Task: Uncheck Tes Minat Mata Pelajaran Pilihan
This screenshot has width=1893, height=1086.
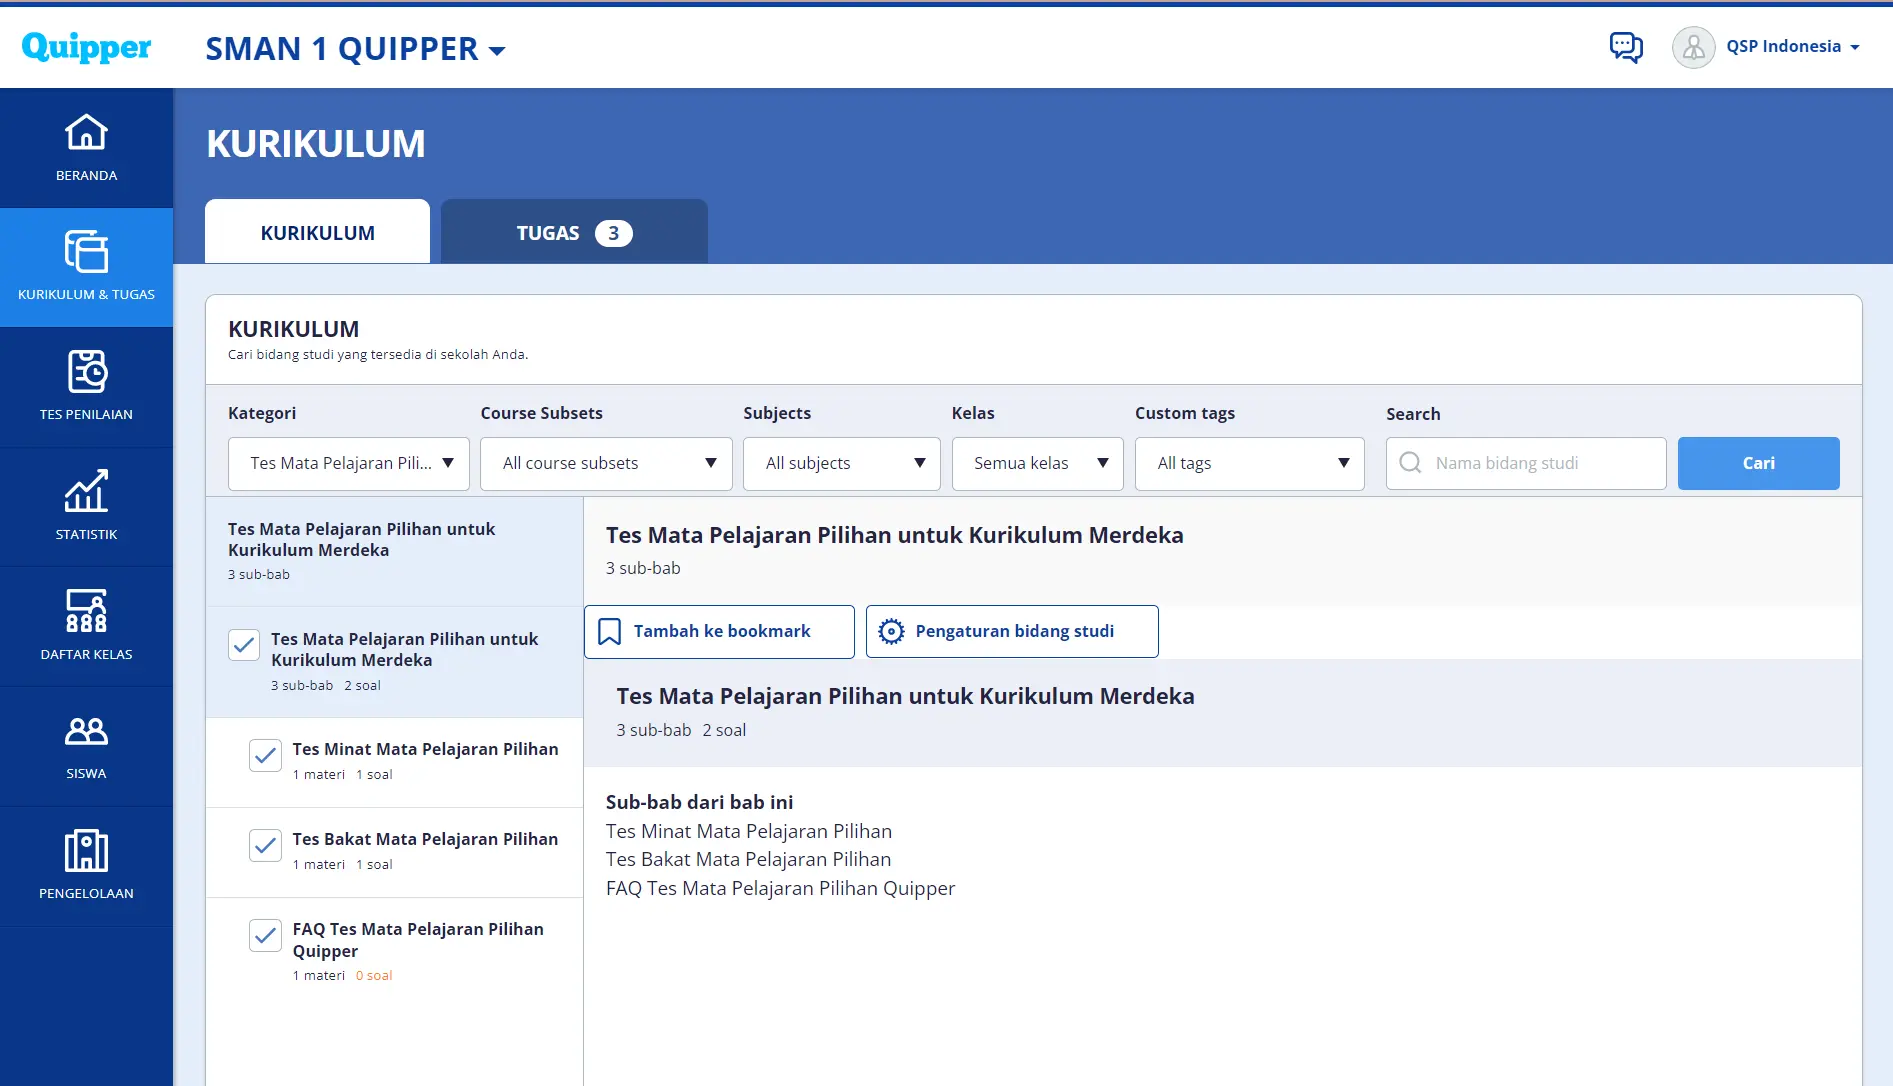Action: click(265, 755)
